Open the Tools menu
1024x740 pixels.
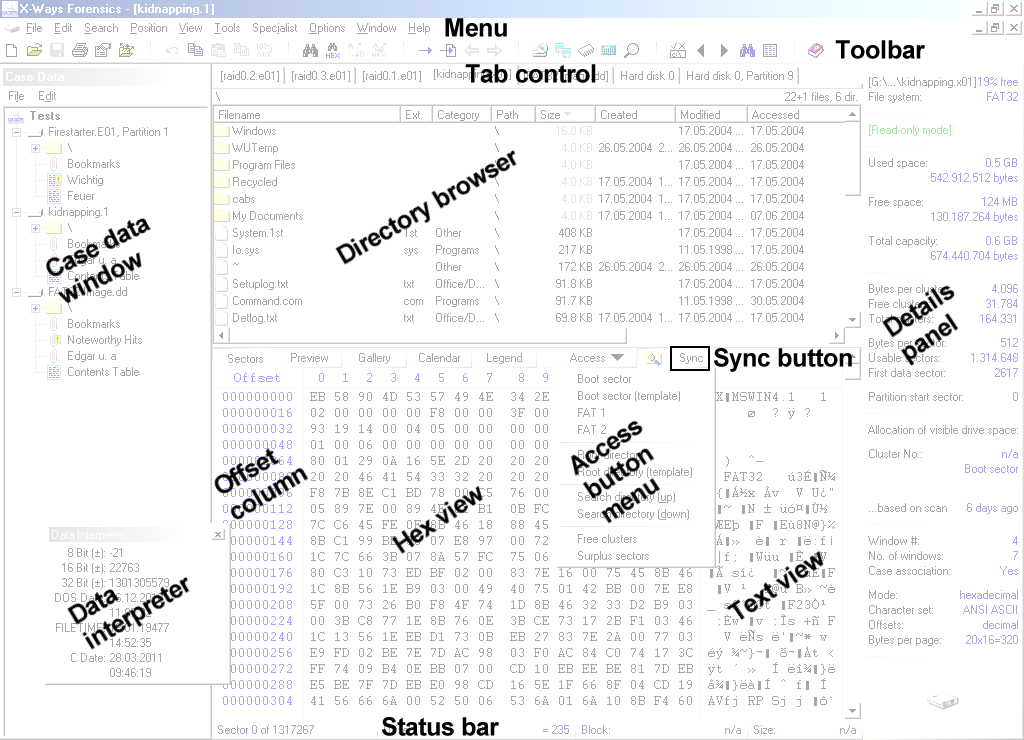point(227,28)
